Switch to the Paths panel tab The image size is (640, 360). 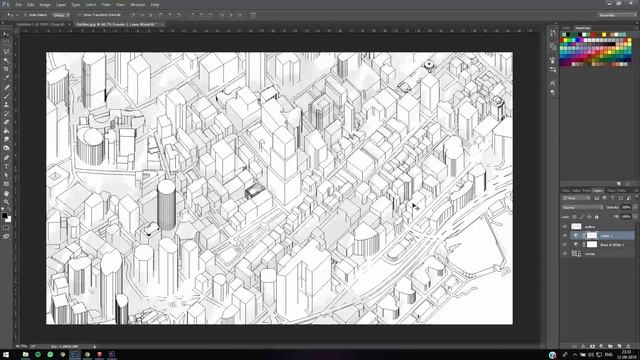[x=621, y=191]
